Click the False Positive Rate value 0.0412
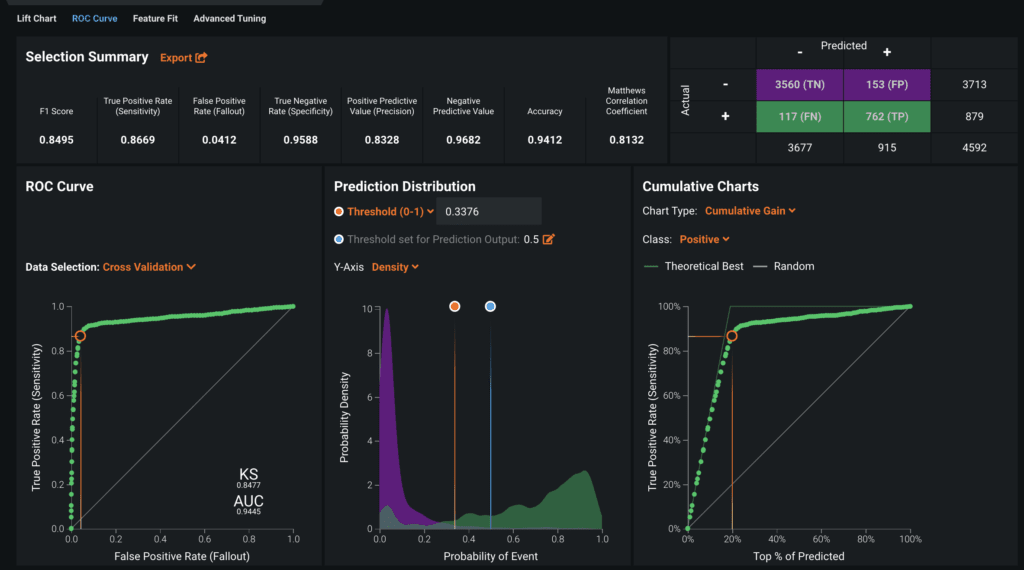Viewport: 1024px width, 570px height. (219, 140)
